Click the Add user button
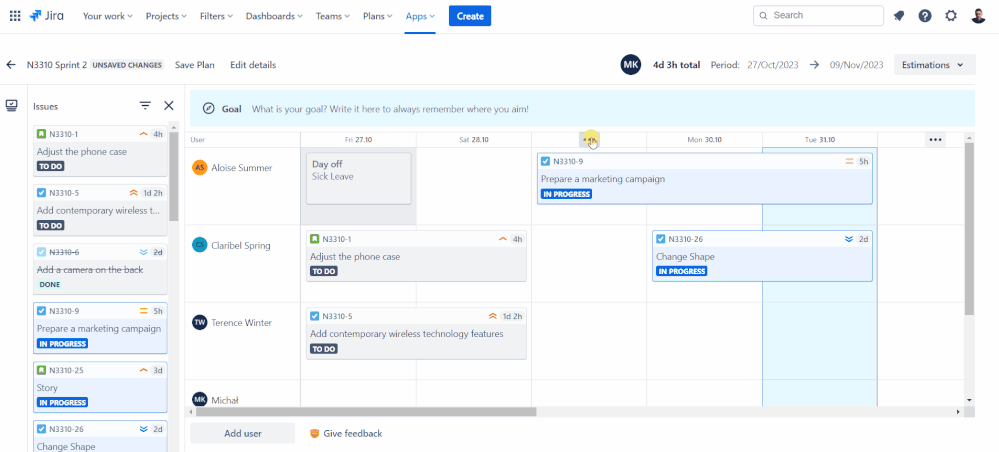Screen dimensions: 999x452 pos(243,434)
